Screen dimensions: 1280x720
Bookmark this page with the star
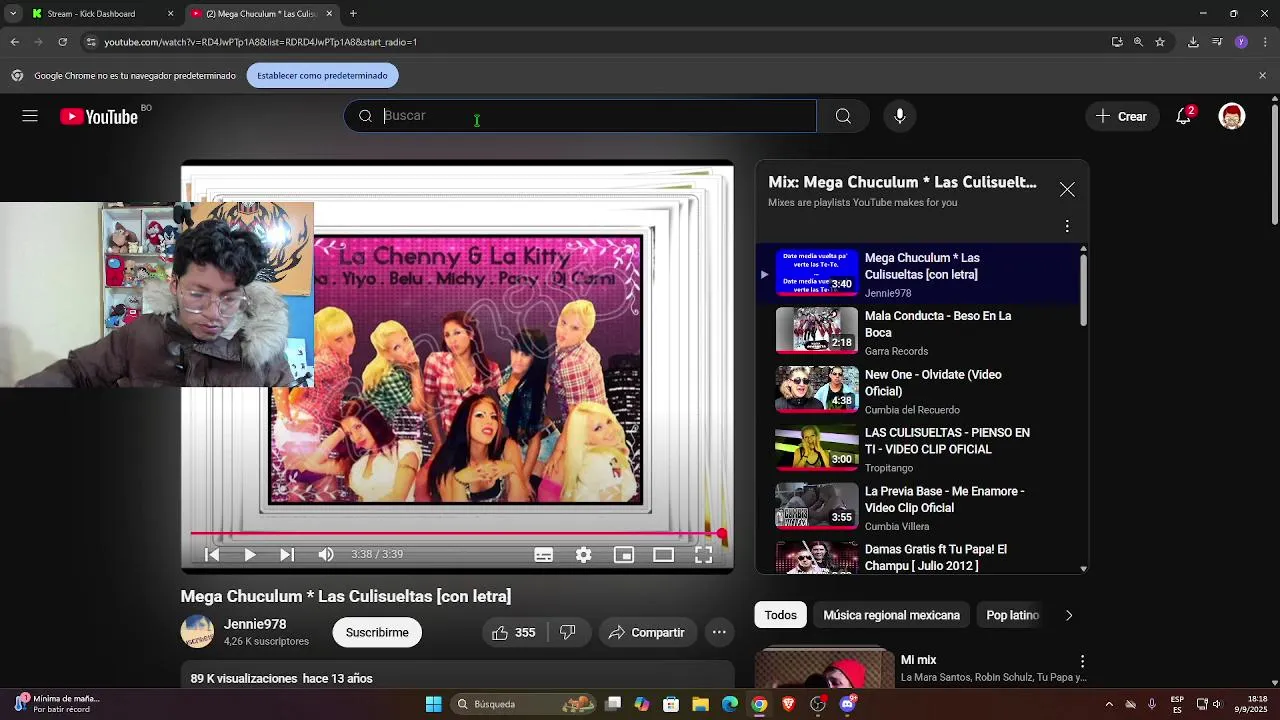1160,42
